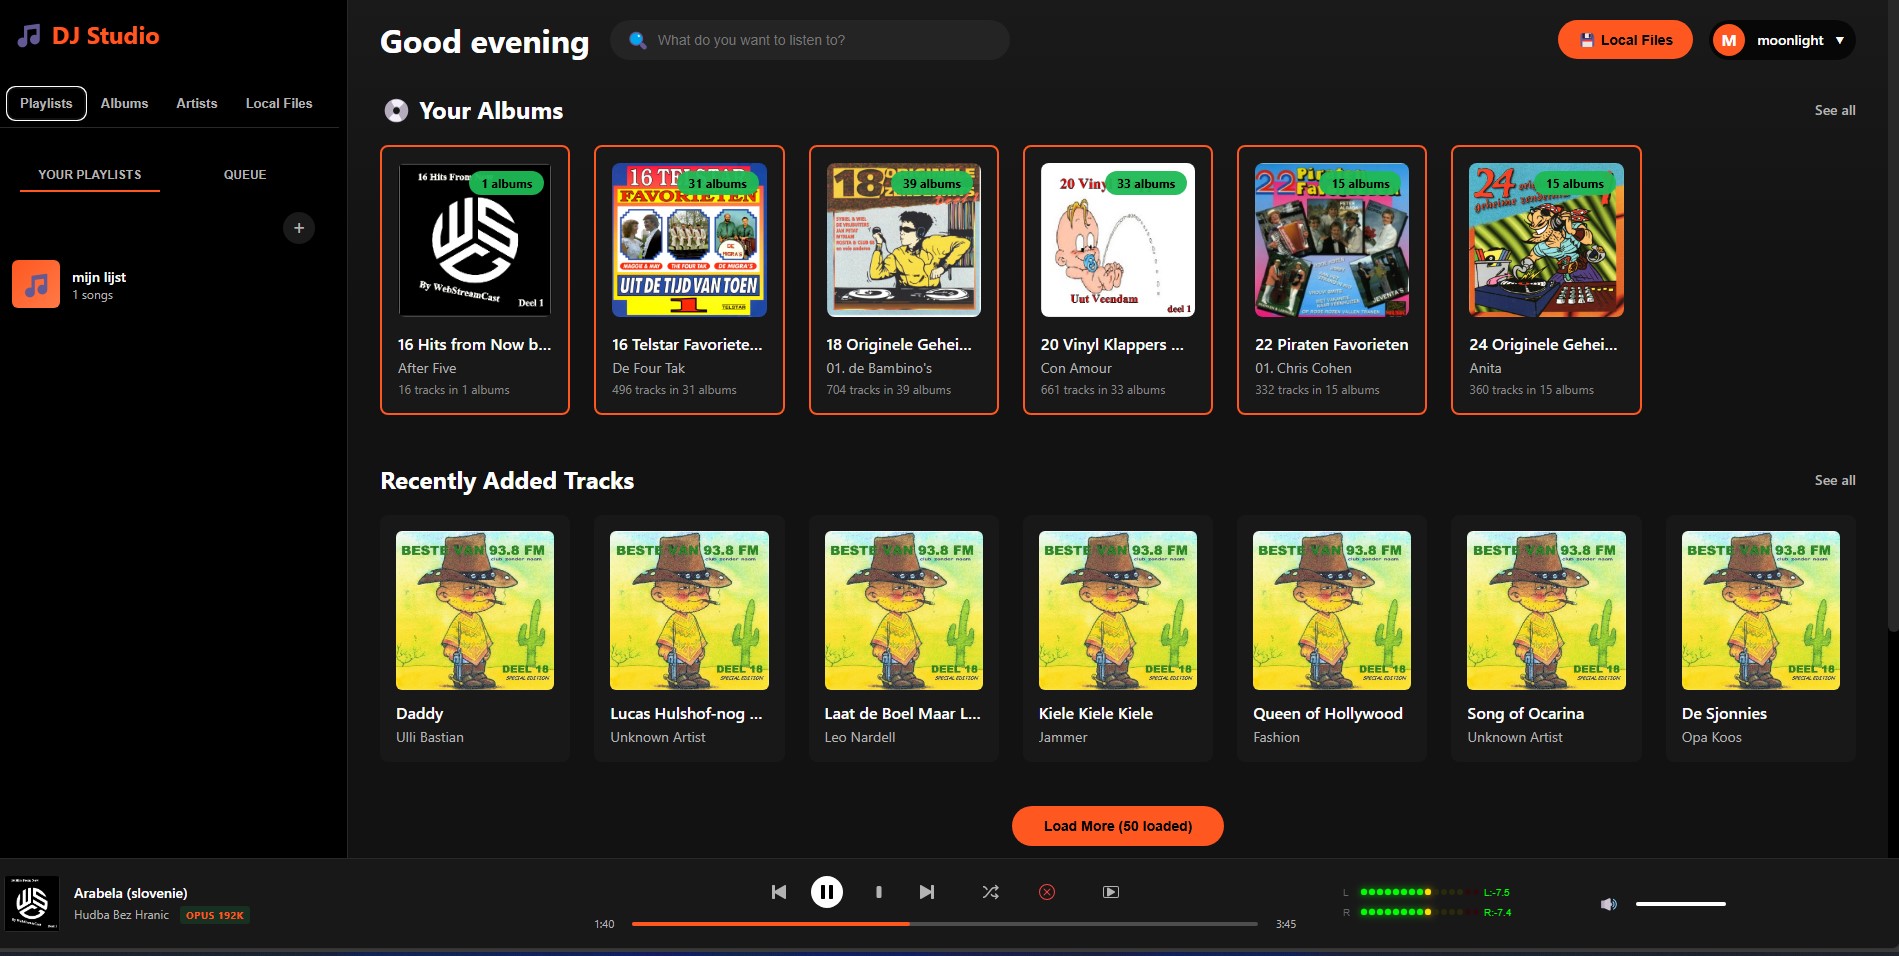The height and width of the screenshot is (956, 1899).
Task: Open the video player view icon
Action: 1110,892
